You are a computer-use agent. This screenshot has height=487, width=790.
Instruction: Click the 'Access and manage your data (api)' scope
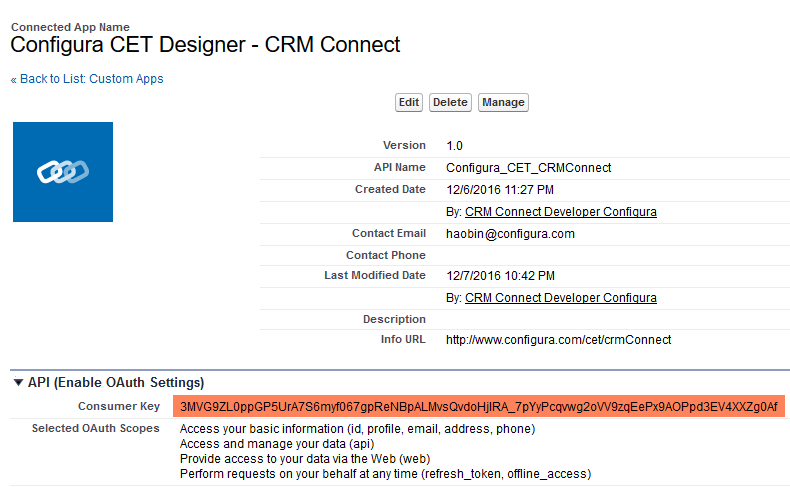[x=277, y=444]
